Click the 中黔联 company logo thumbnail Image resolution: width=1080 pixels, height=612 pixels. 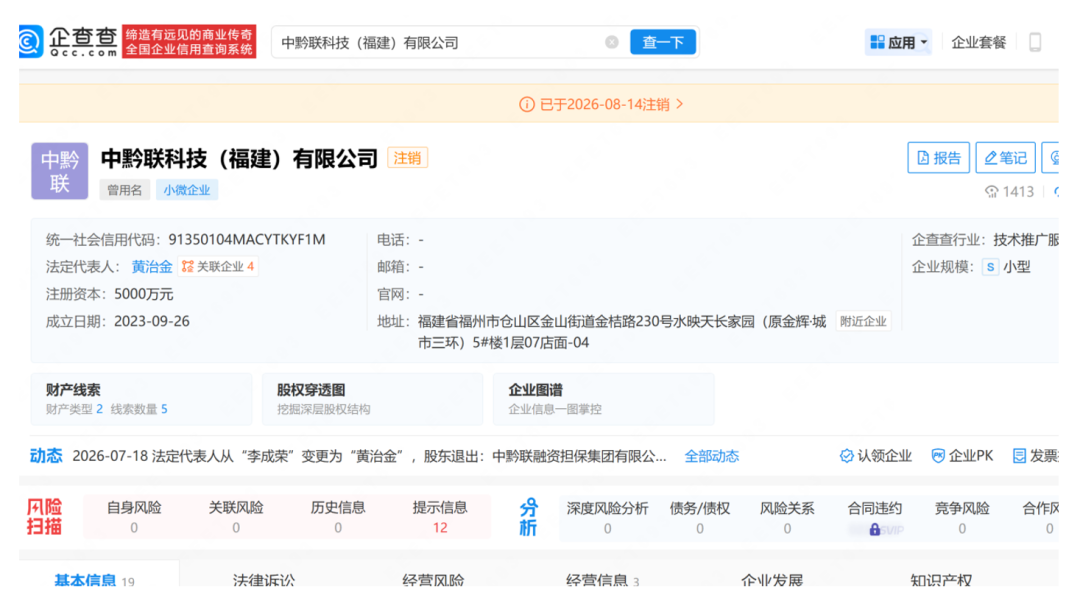tap(60, 171)
